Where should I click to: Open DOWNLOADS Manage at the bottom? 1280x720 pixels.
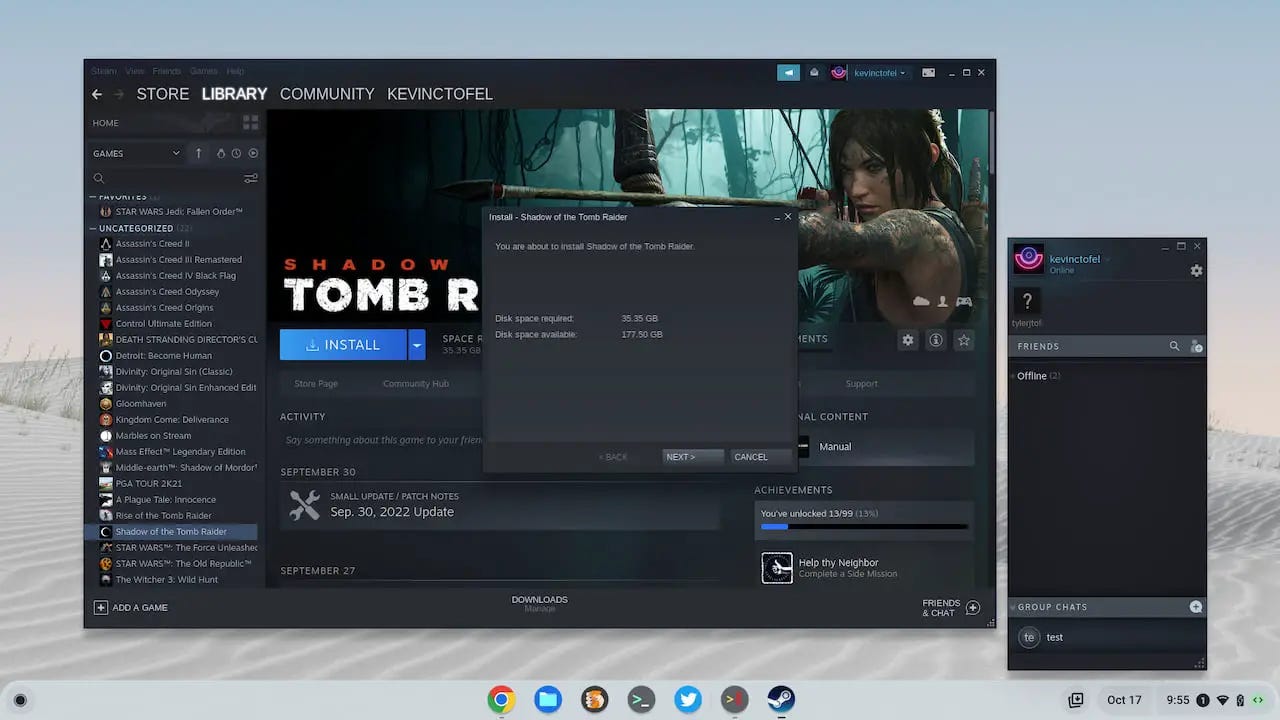539,604
